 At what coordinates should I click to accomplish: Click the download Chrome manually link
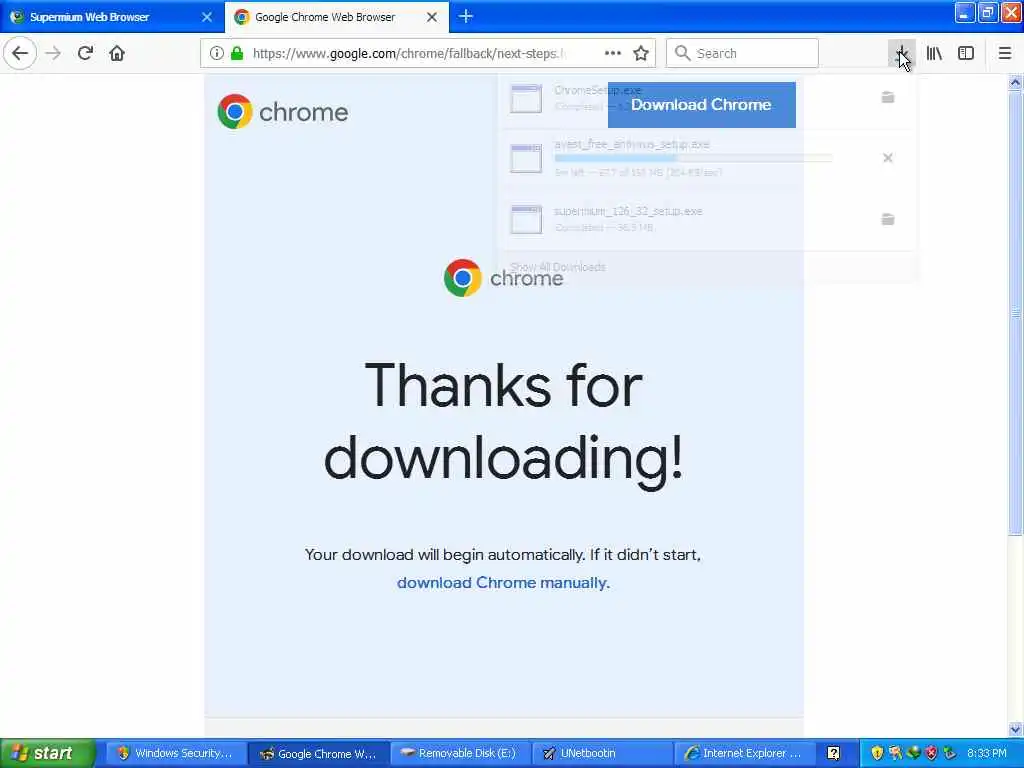click(x=503, y=583)
